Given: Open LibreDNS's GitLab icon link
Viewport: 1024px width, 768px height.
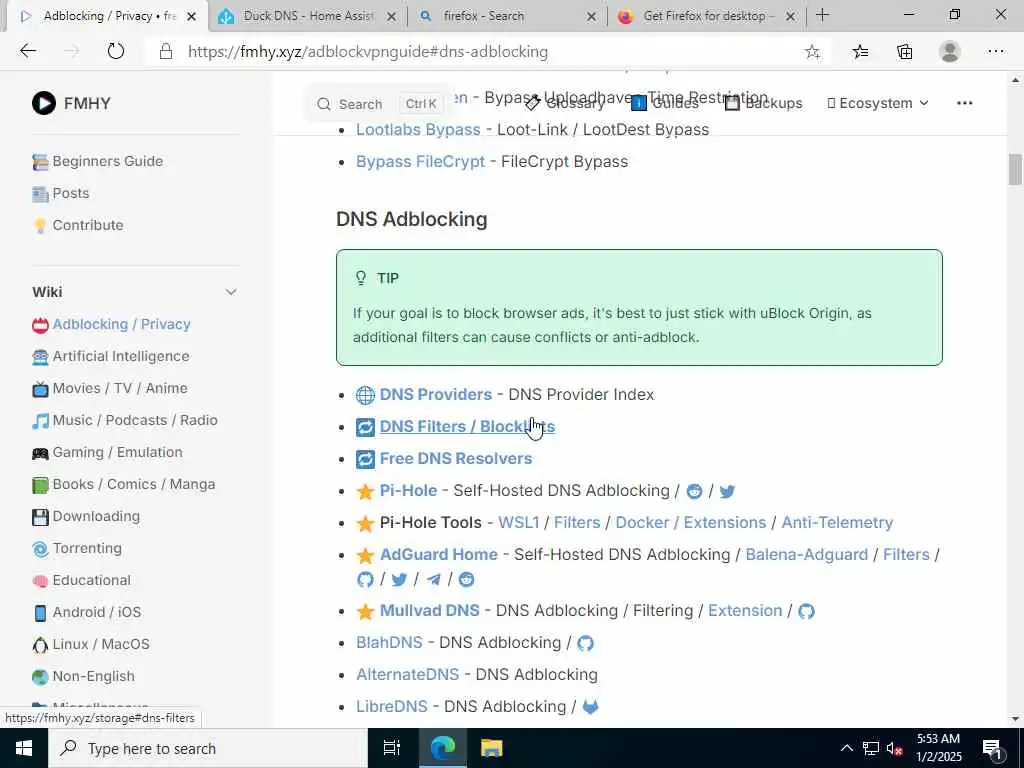Looking at the screenshot, I should point(590,707).
